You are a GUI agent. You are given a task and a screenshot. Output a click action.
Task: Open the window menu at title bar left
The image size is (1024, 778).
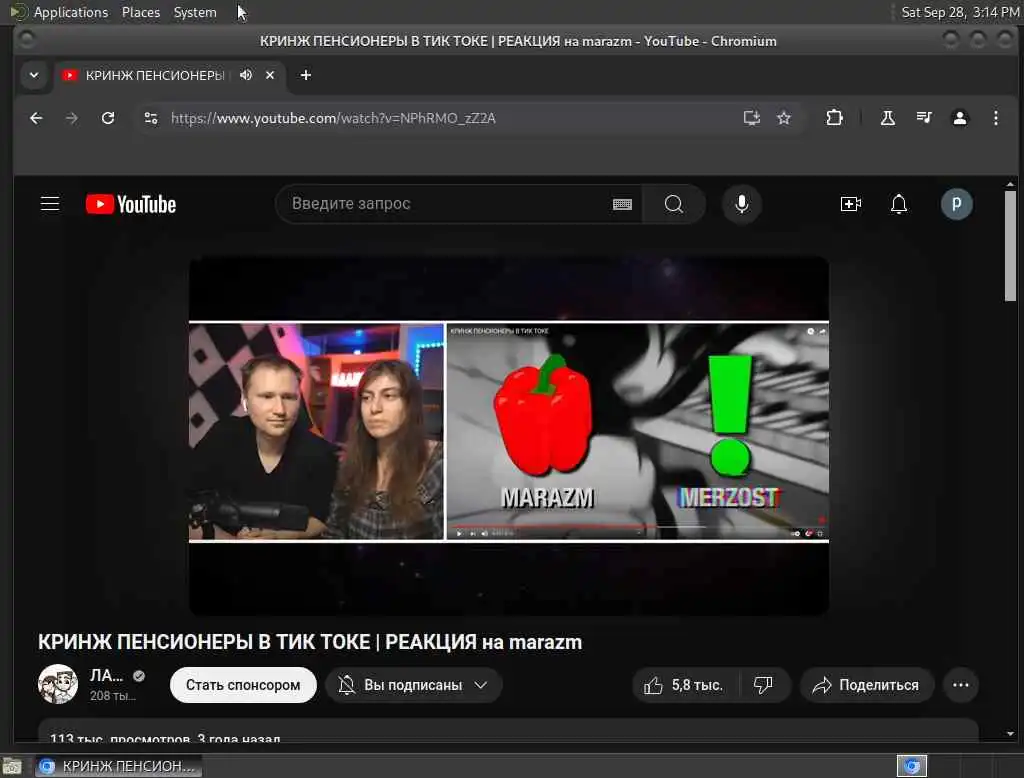[x=26, y=41]
